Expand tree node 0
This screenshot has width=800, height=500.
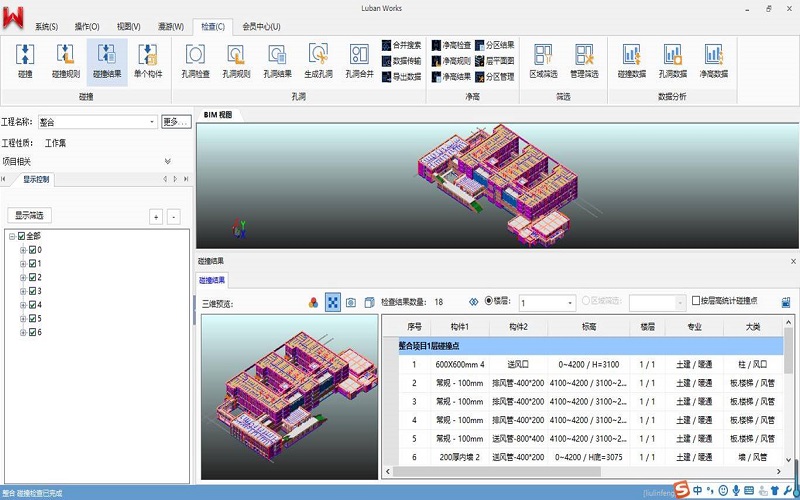[23, 250]
